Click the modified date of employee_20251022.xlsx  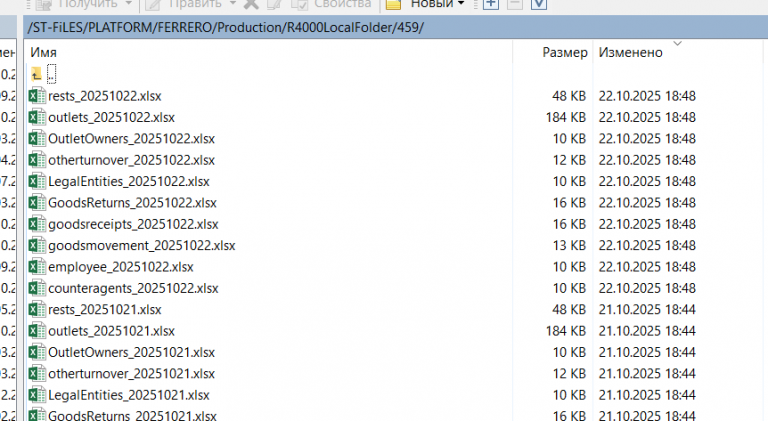point(647,267)
